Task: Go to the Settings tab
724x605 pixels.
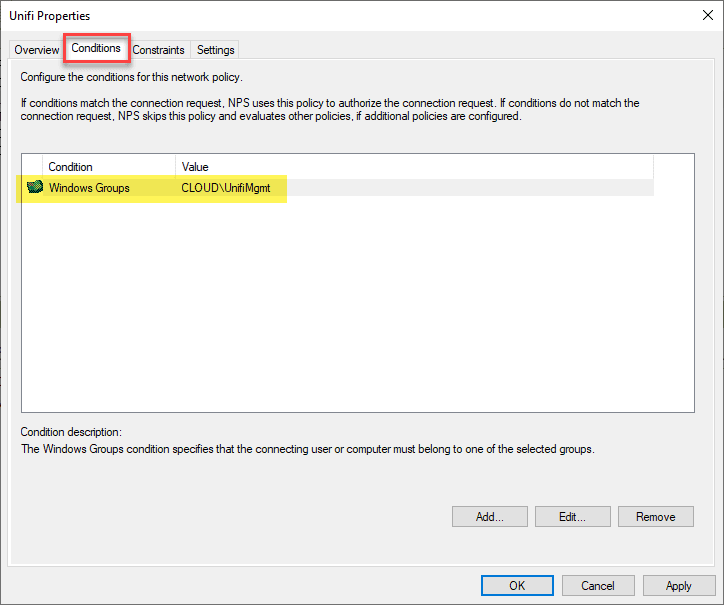Action: (x=215, y=50)
